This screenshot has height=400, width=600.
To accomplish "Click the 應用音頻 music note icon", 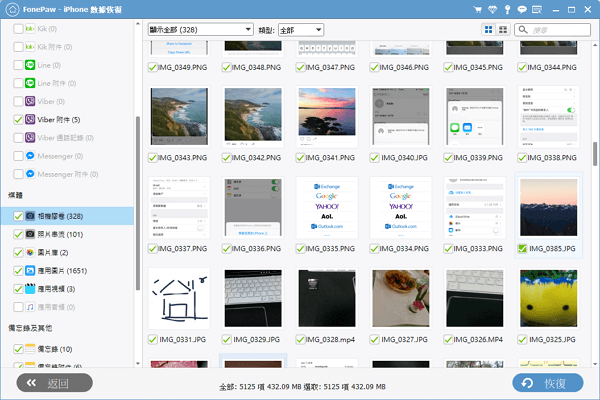I will (30, 307).
